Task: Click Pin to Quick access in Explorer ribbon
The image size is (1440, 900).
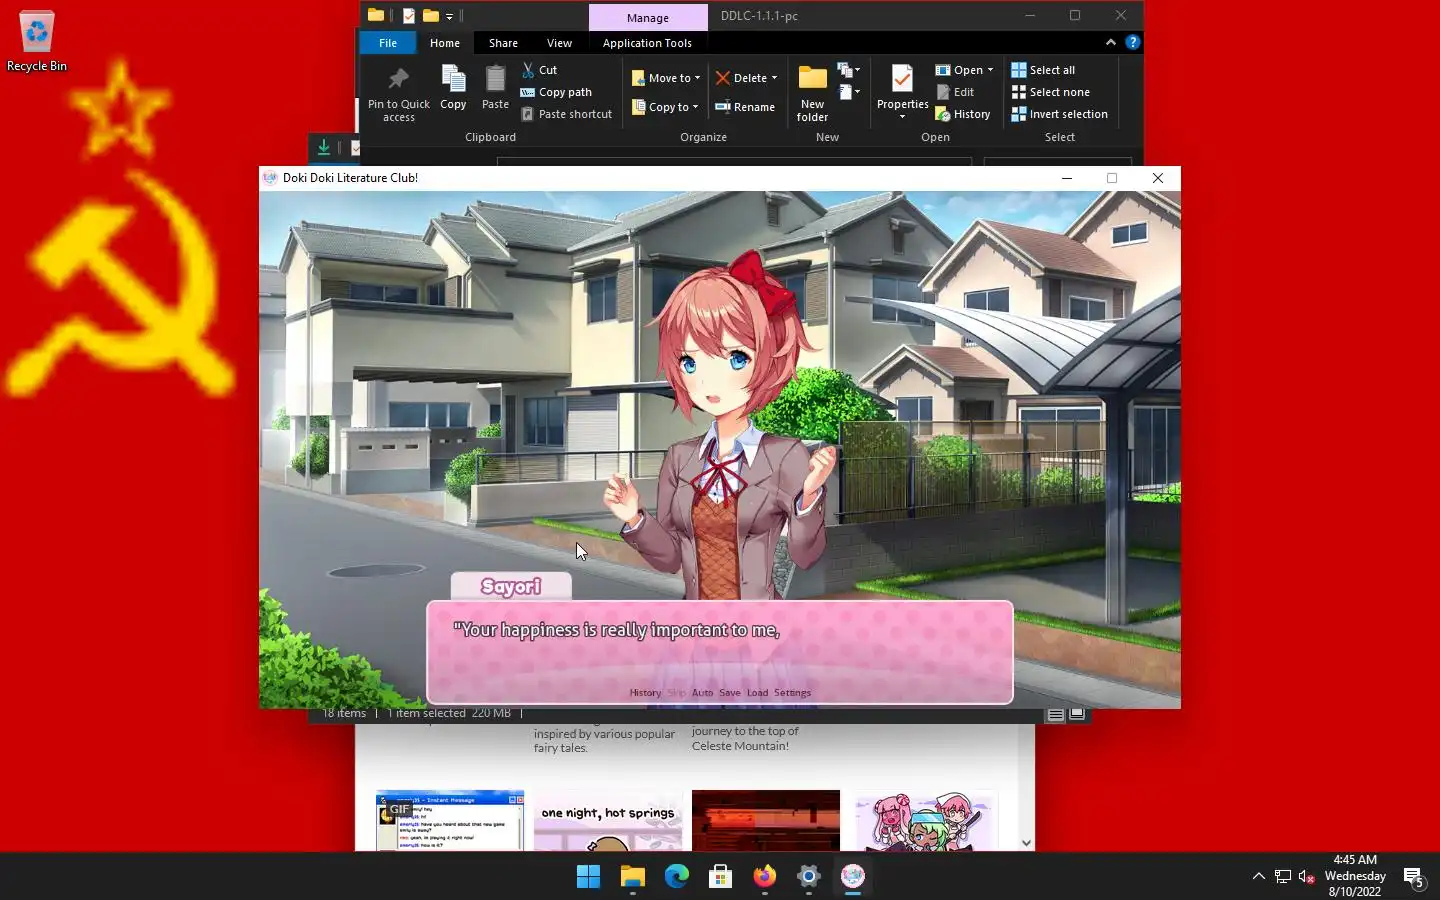Action: (x=398, y=94)
